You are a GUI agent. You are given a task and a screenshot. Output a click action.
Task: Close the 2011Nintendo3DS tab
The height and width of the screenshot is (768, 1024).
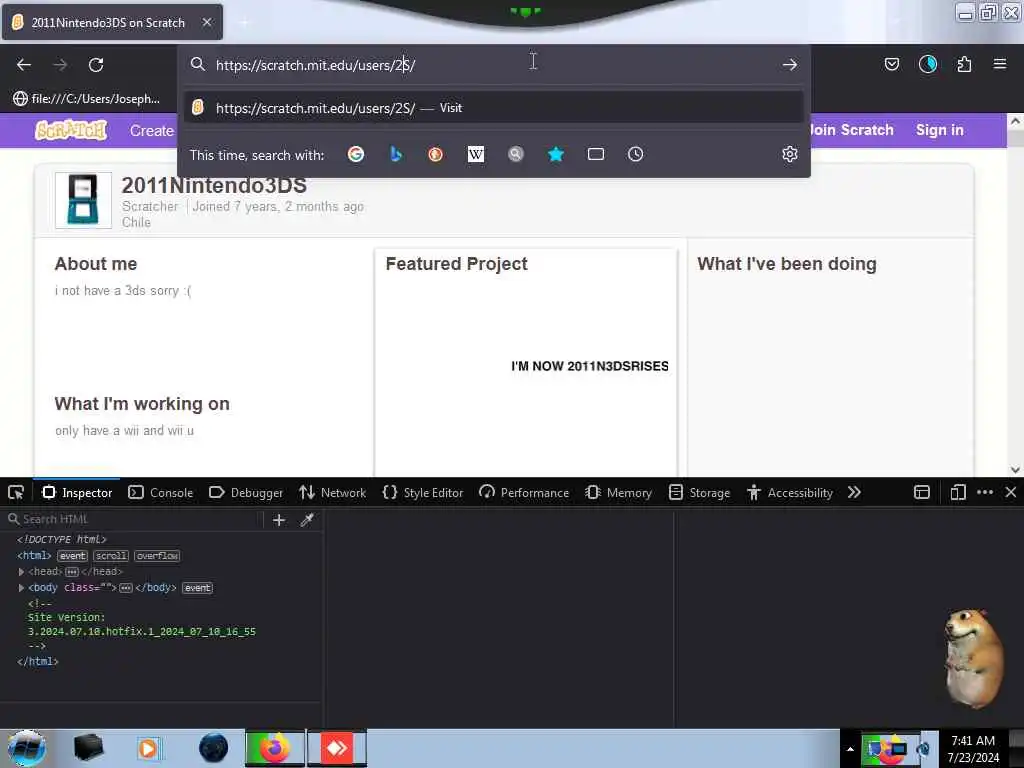[207, 22]
